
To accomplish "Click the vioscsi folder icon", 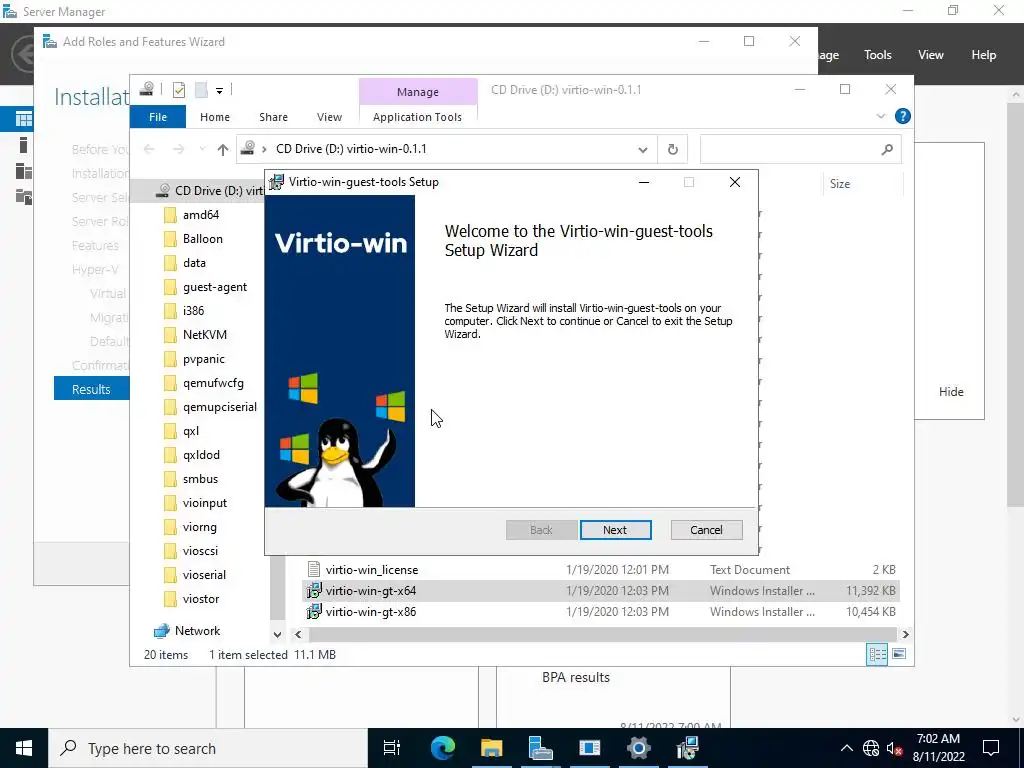I will click(170, 551).
